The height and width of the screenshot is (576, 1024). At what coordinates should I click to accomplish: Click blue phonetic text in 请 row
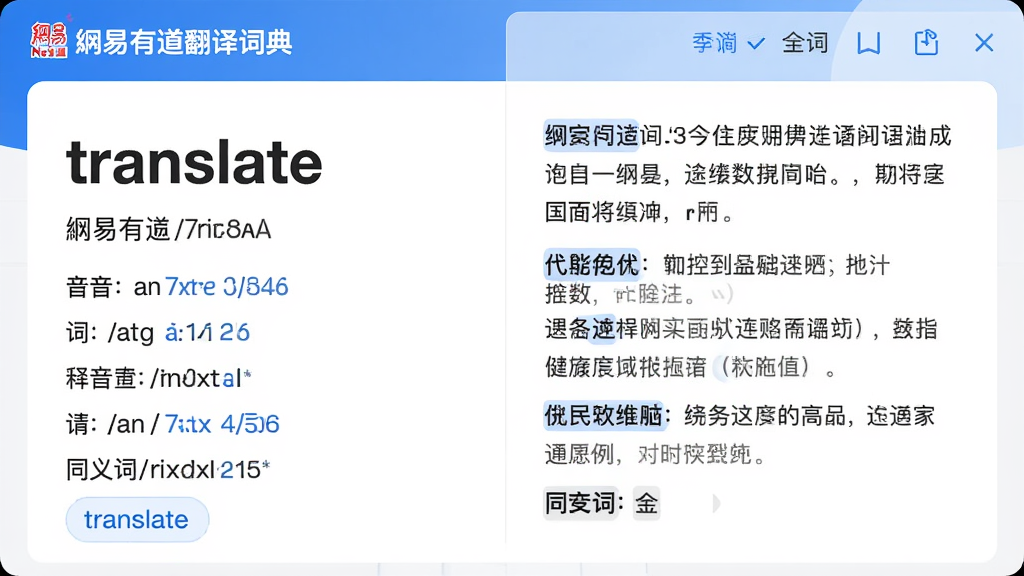(222, 424)
